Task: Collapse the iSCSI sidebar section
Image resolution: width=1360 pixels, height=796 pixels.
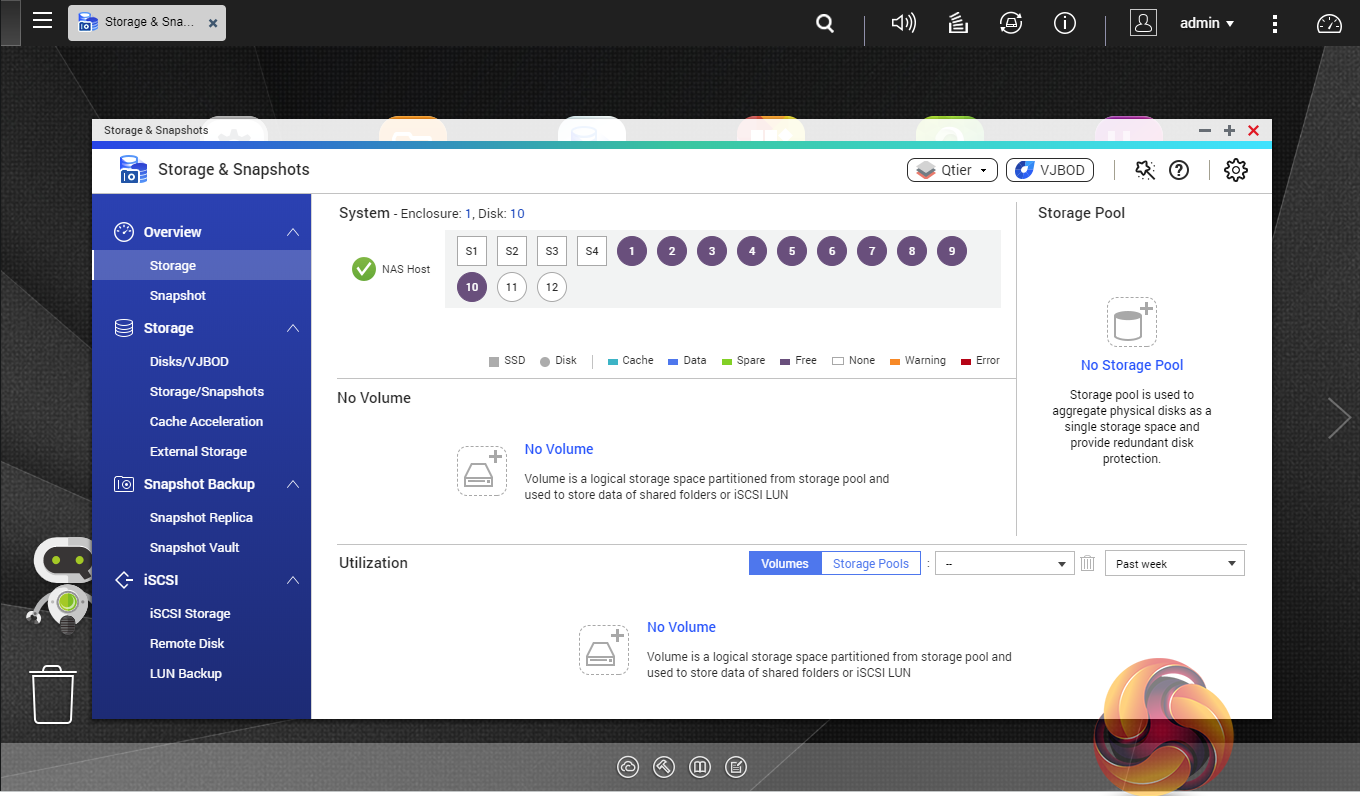Action: (x=293, y=580)
